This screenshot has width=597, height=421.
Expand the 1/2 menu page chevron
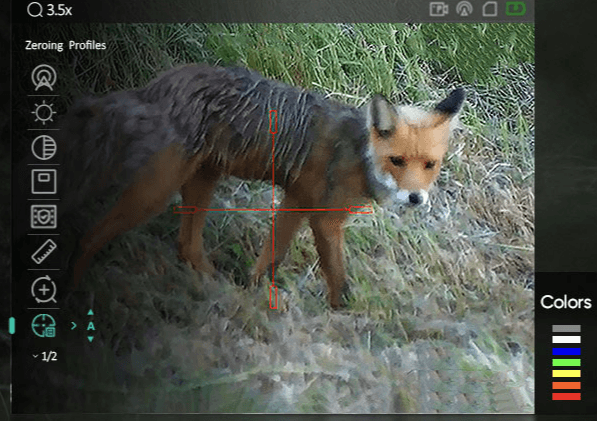pos(35,356)
